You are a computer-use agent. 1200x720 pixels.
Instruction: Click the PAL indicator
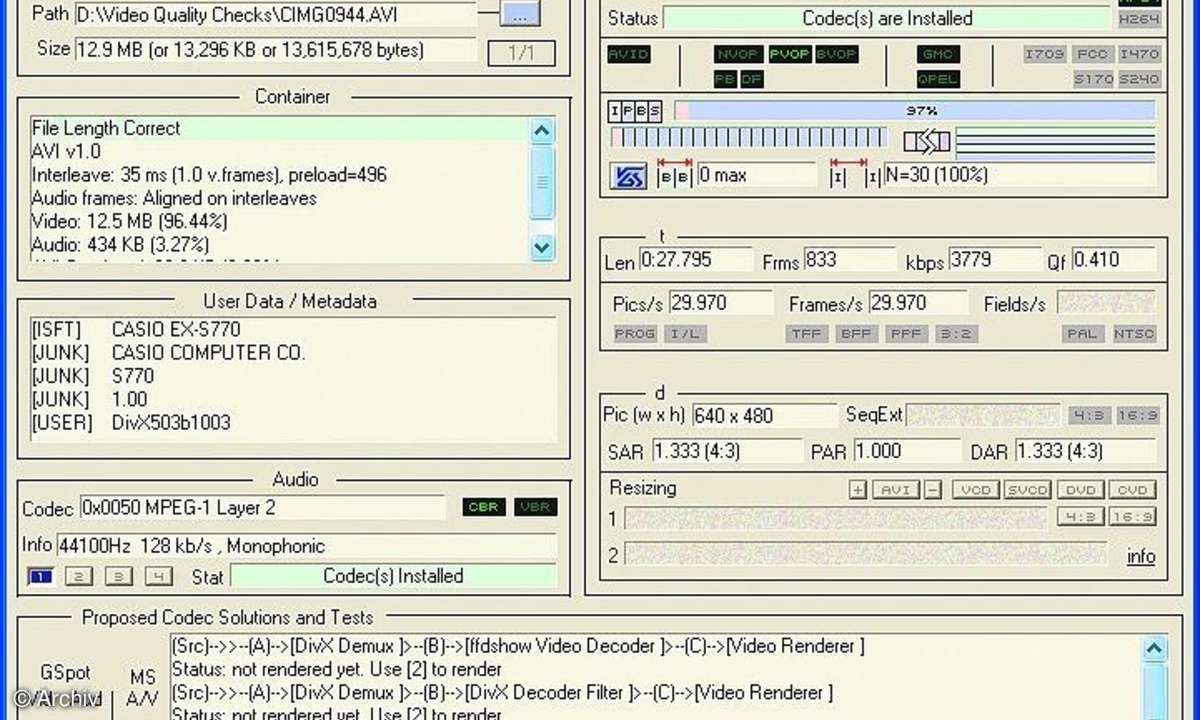1082,334
